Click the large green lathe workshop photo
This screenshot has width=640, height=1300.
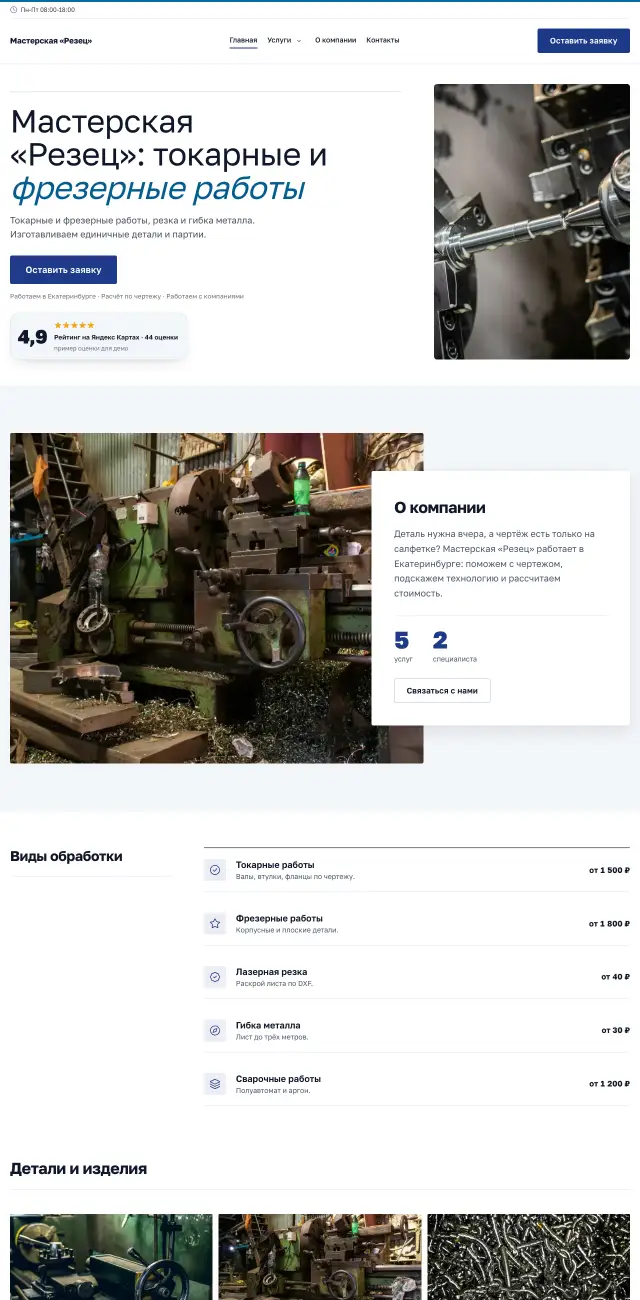216,598
